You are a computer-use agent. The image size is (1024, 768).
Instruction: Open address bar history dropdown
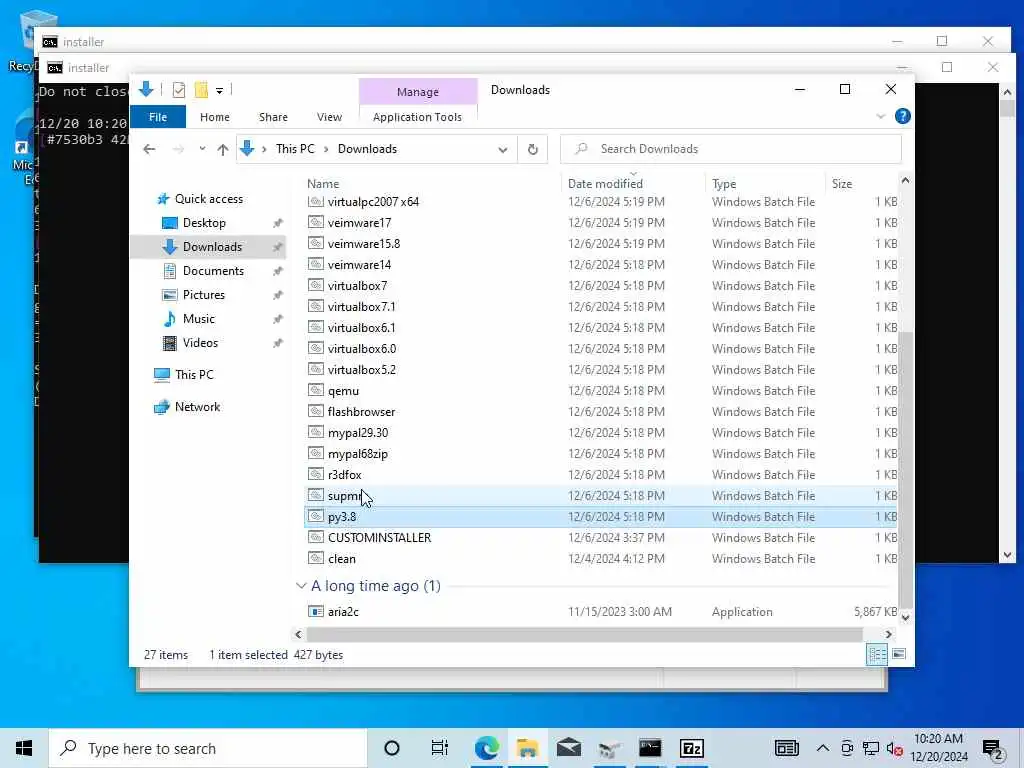[x=503, y=150]
